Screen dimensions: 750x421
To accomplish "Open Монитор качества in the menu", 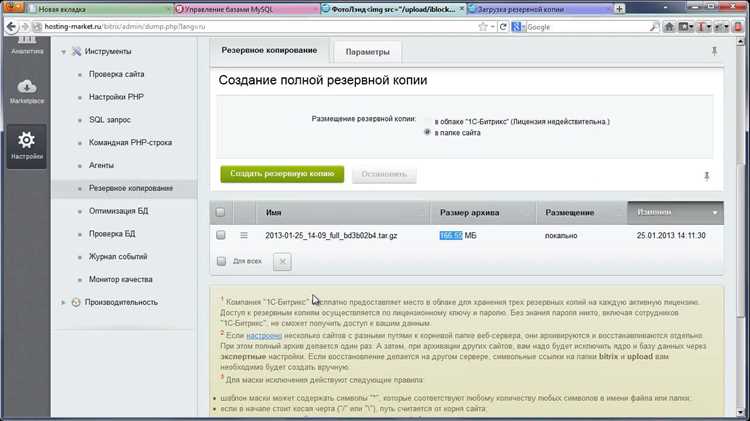I will 121,279.
